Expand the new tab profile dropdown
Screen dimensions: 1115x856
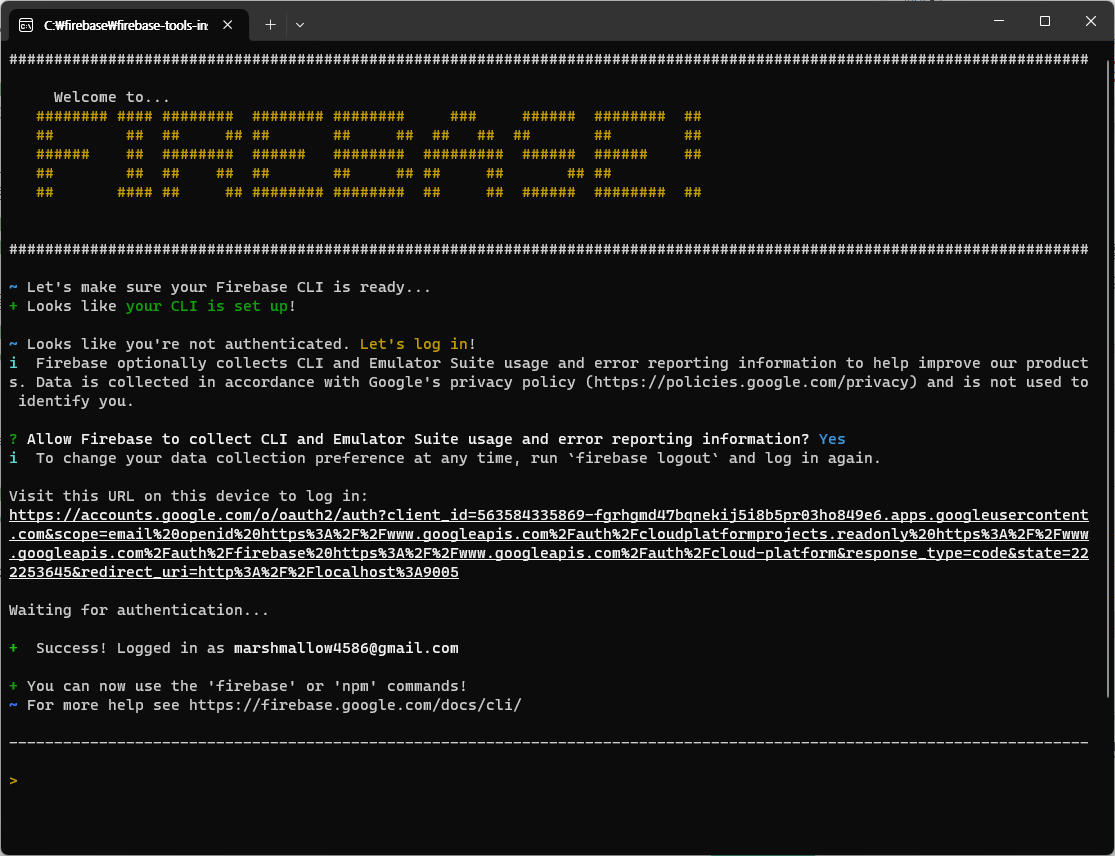tap(300, 25)
